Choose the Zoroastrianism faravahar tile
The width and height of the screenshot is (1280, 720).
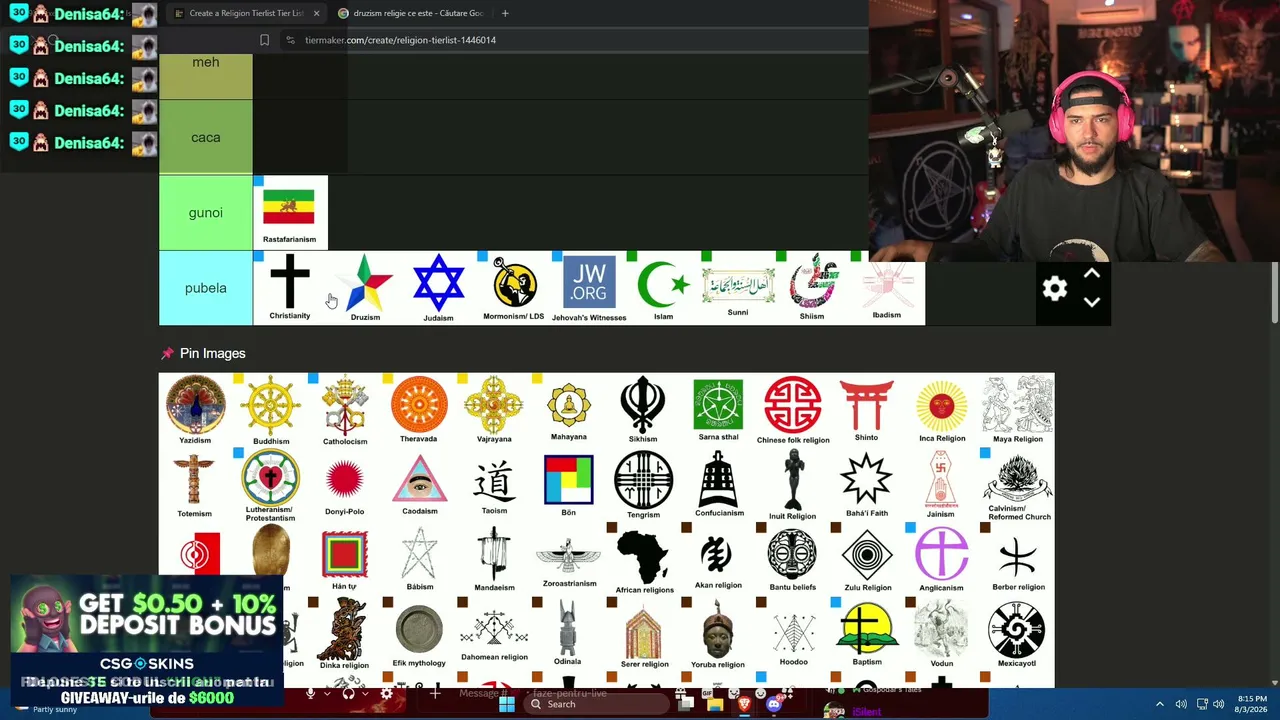pyautogui.click(x=569, y=560)
